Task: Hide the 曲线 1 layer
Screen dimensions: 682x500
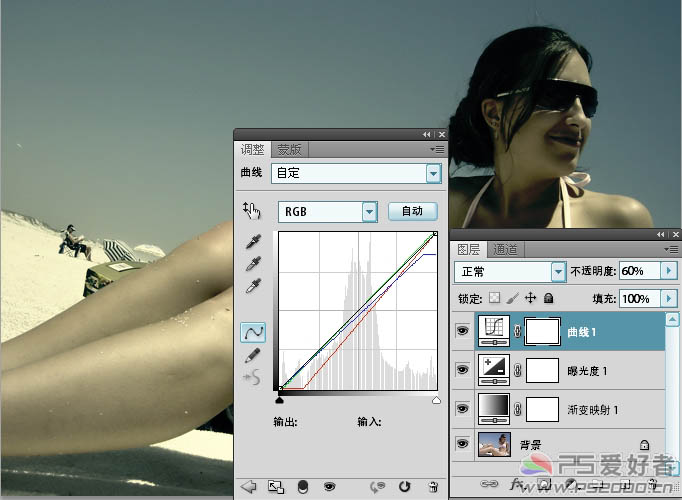Action: [x=462, y=331]
